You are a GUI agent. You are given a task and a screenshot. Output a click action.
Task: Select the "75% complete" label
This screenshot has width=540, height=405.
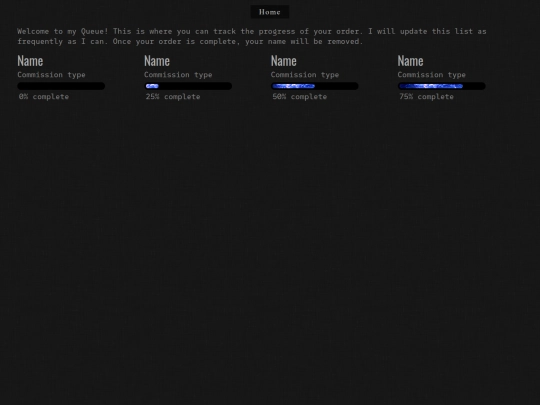[426, 97]
